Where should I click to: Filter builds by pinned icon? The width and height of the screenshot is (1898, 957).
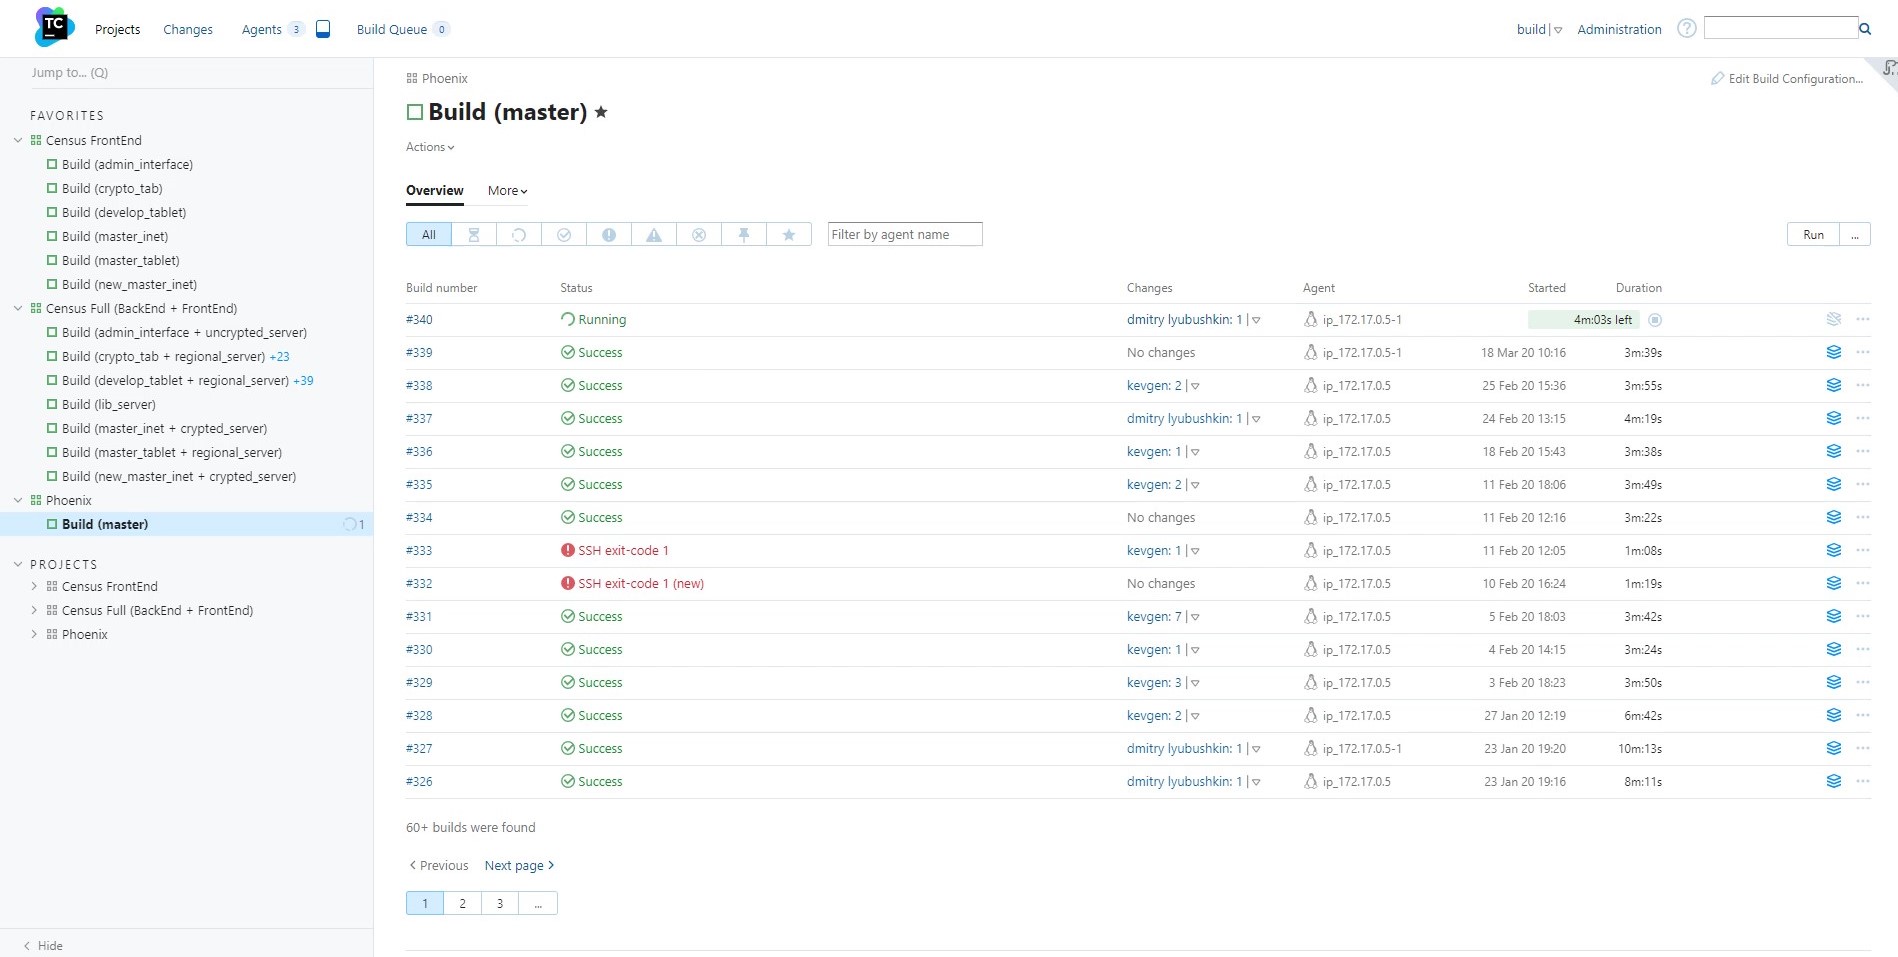click(x=744, y=234)
